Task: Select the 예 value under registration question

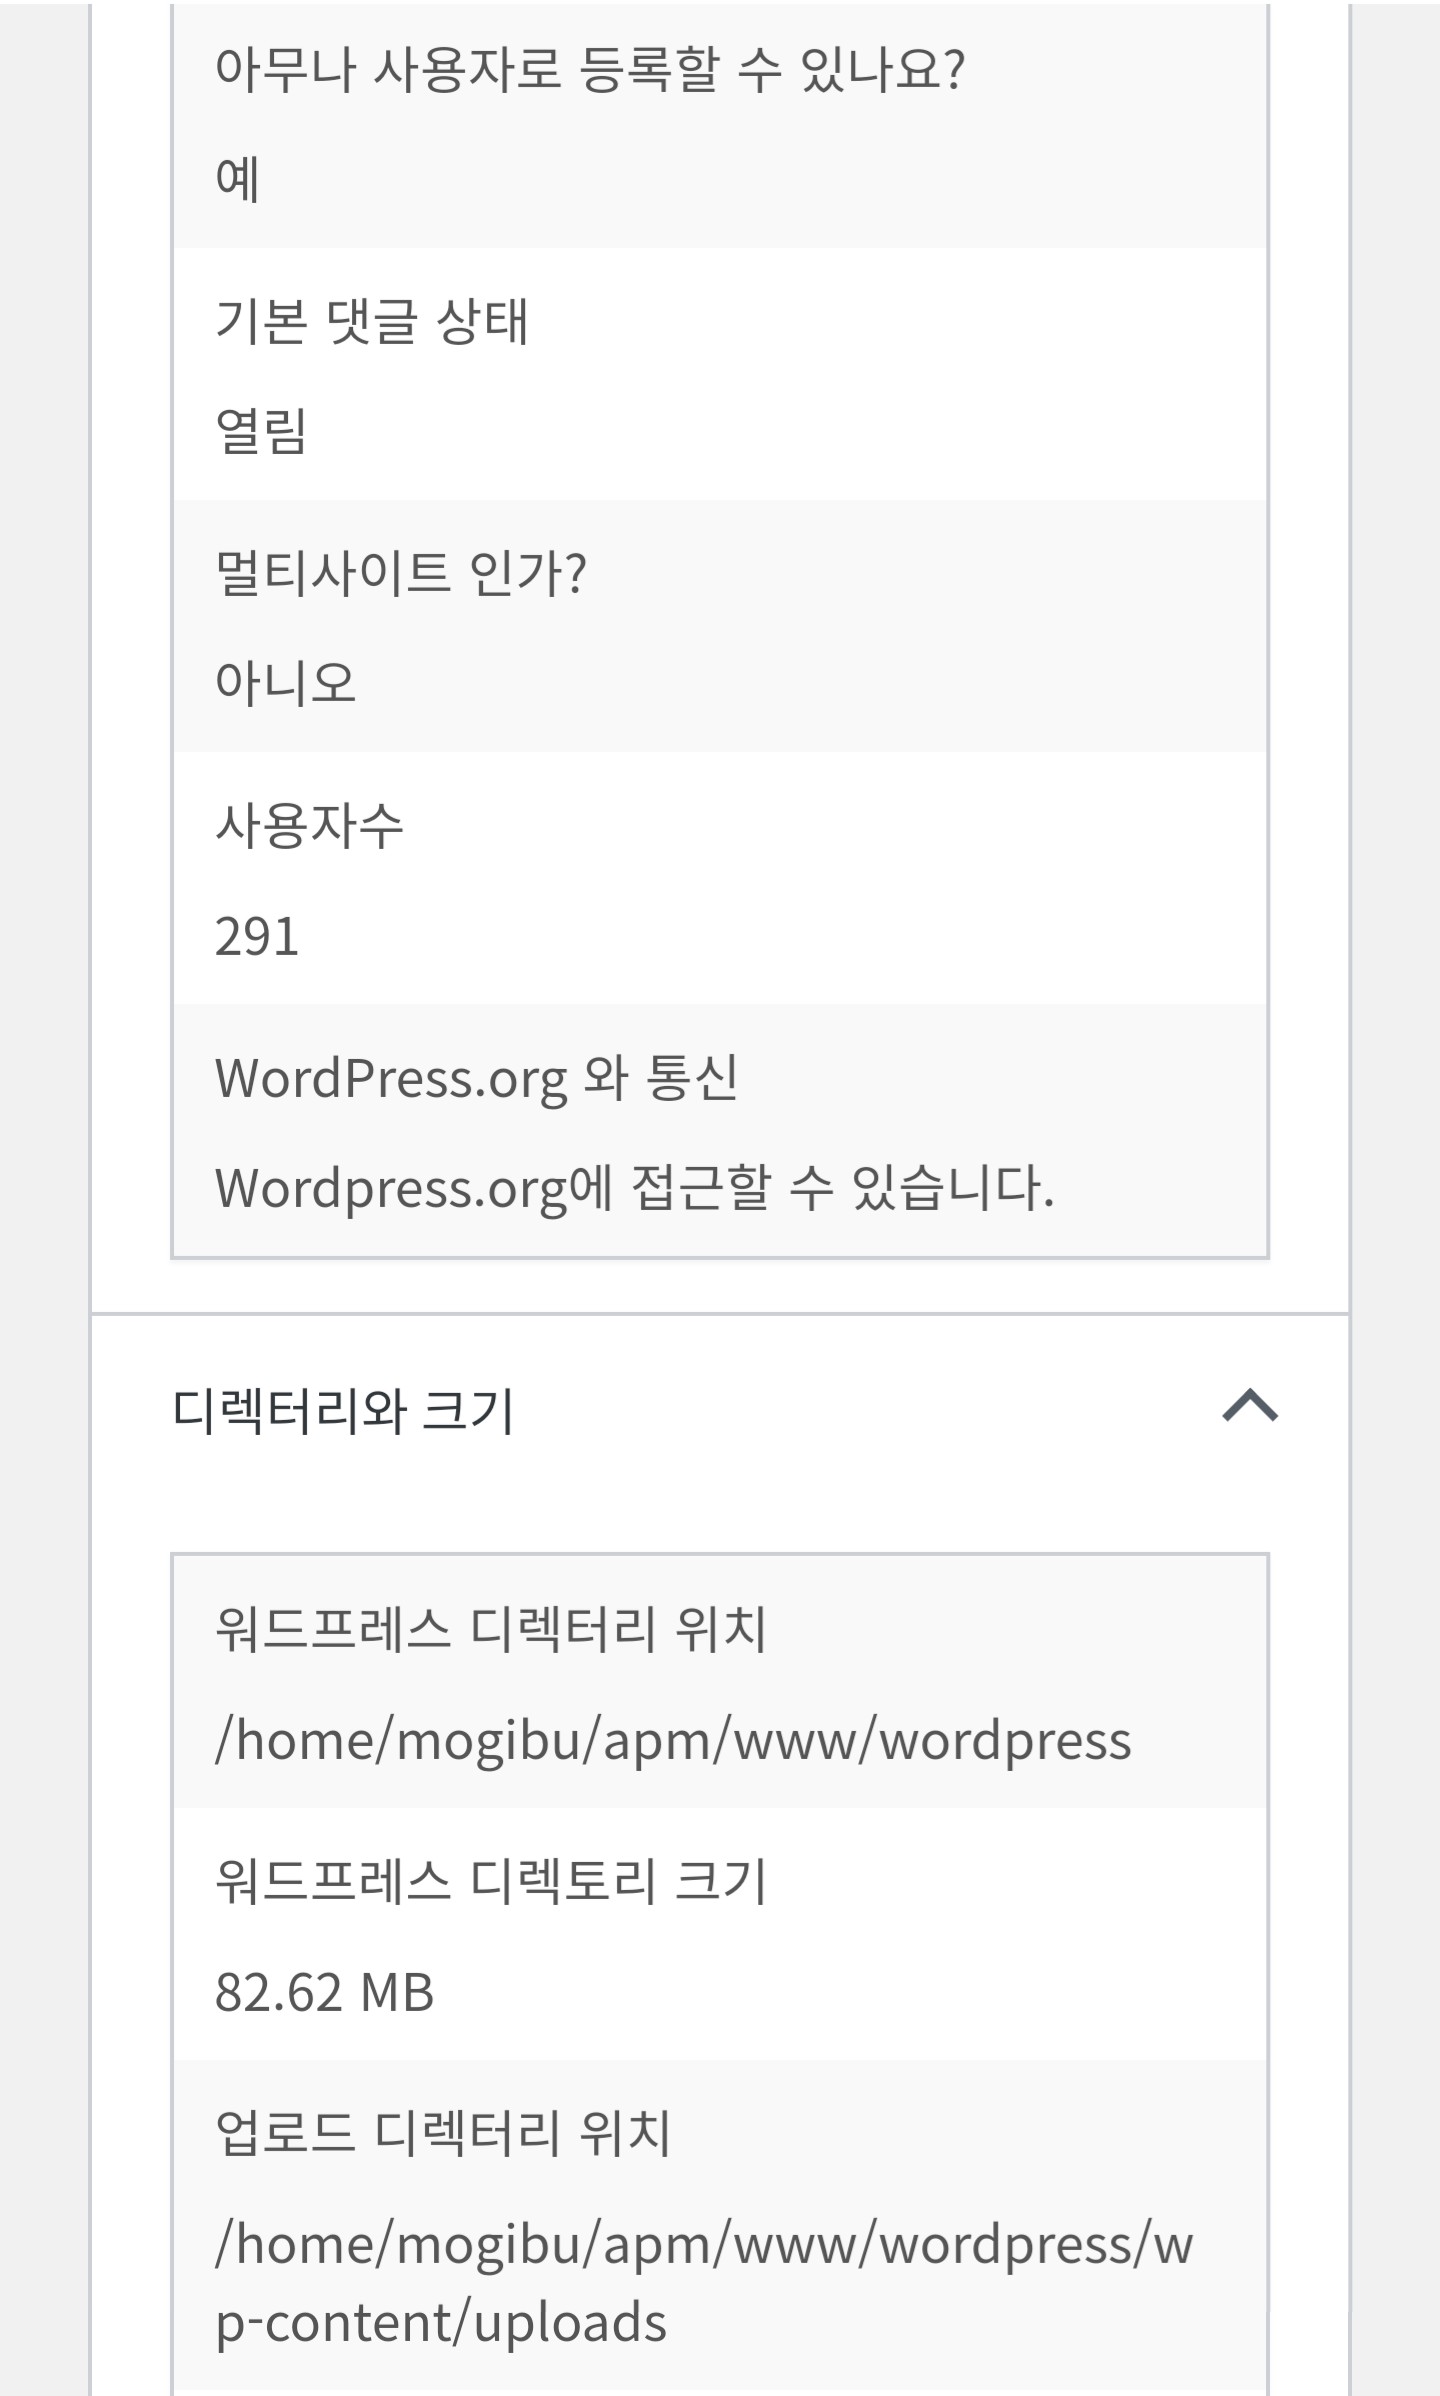Action: coord(238,179)
